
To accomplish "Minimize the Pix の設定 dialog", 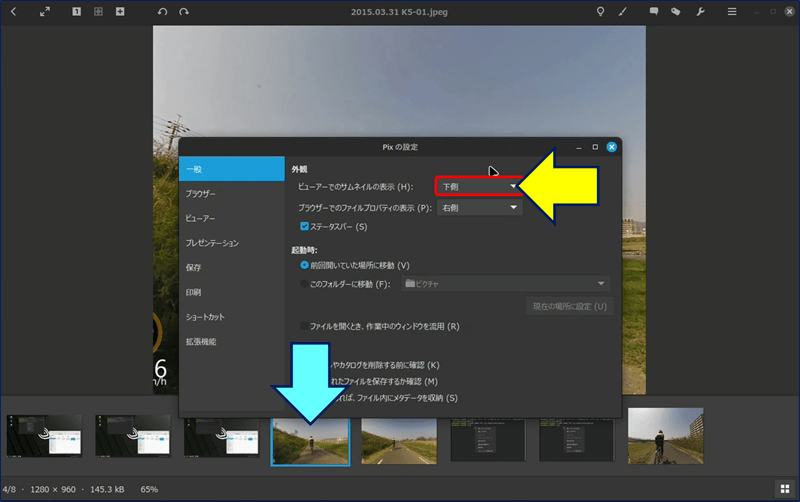I will pyautogui.click(x=579, y=147).
